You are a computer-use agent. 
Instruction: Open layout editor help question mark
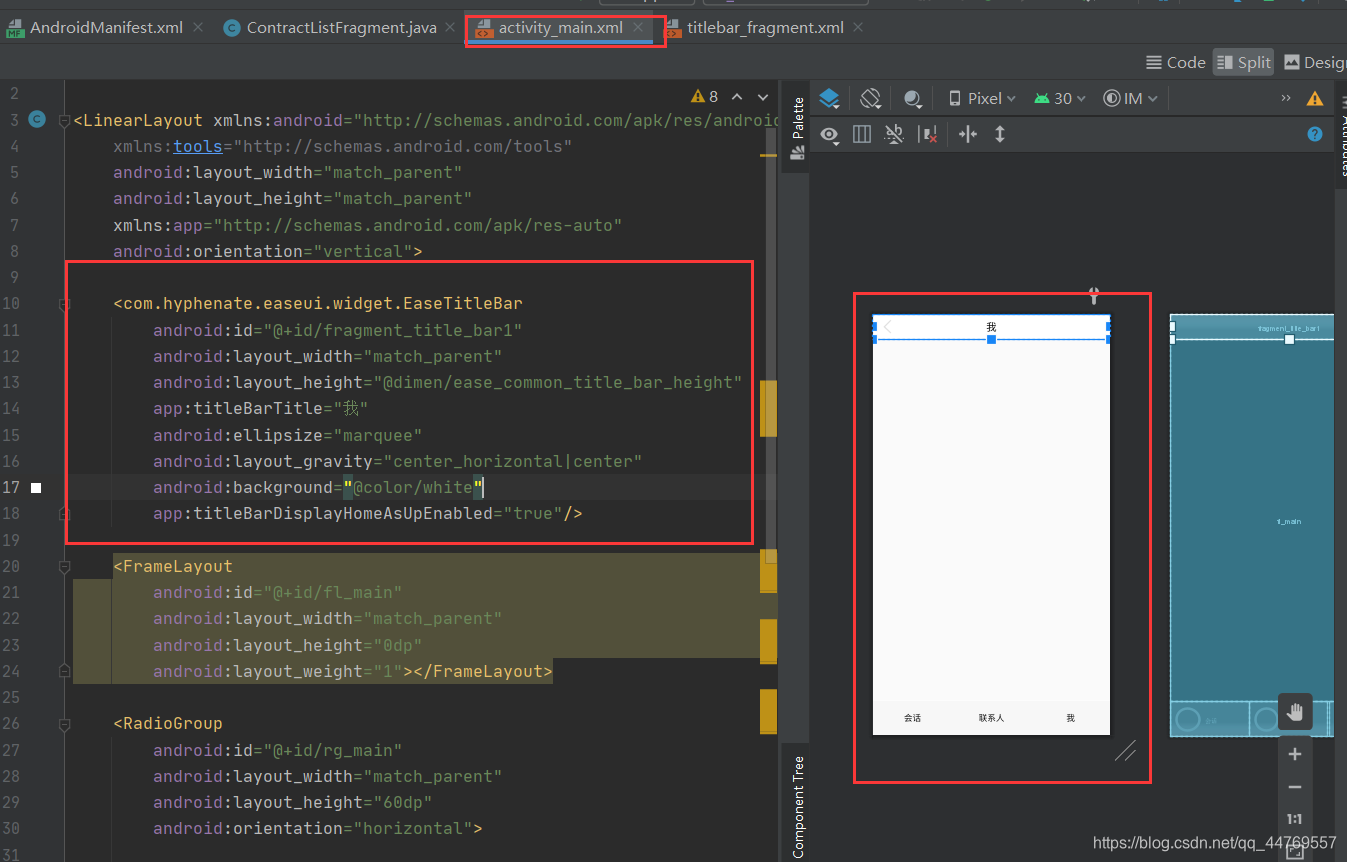[x=1315, y=134]
